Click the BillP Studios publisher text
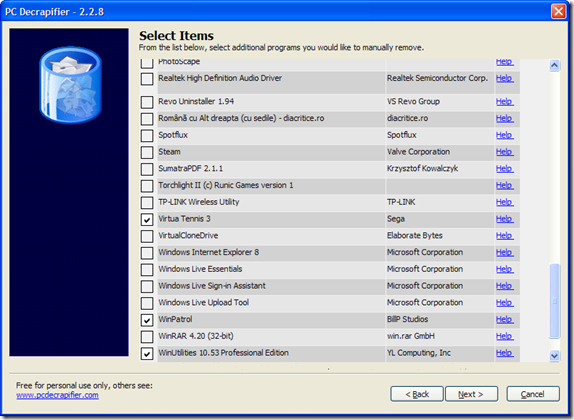Screen dimensions: 574x420 [407, 319]
